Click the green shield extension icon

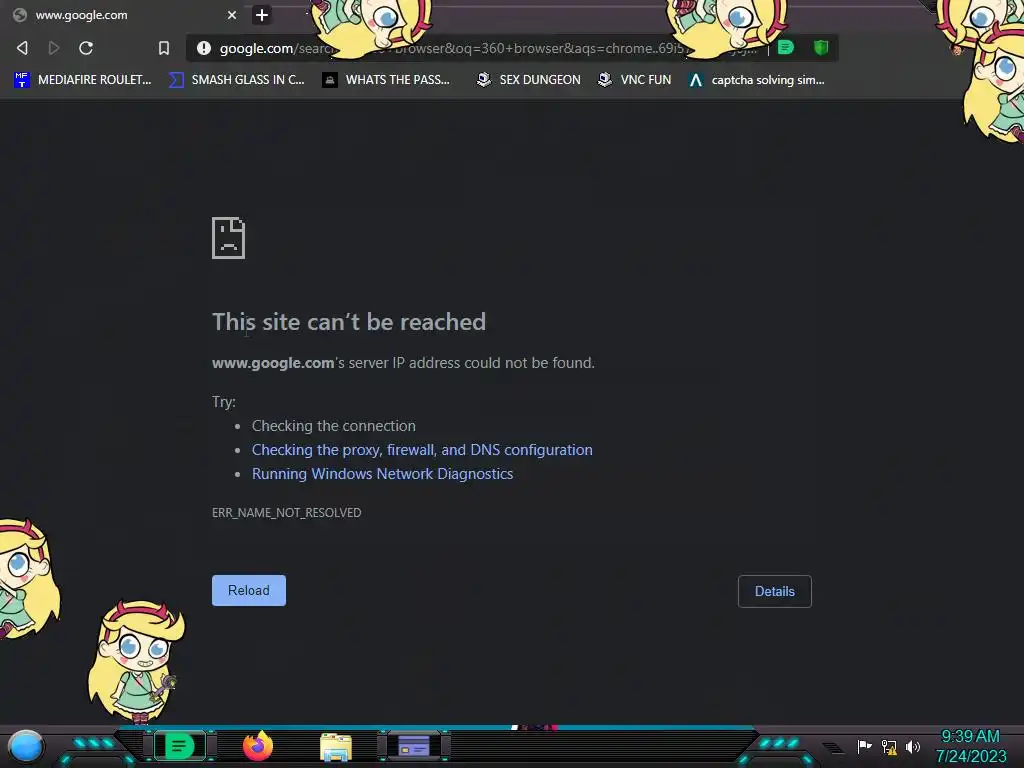coord(821,47)
